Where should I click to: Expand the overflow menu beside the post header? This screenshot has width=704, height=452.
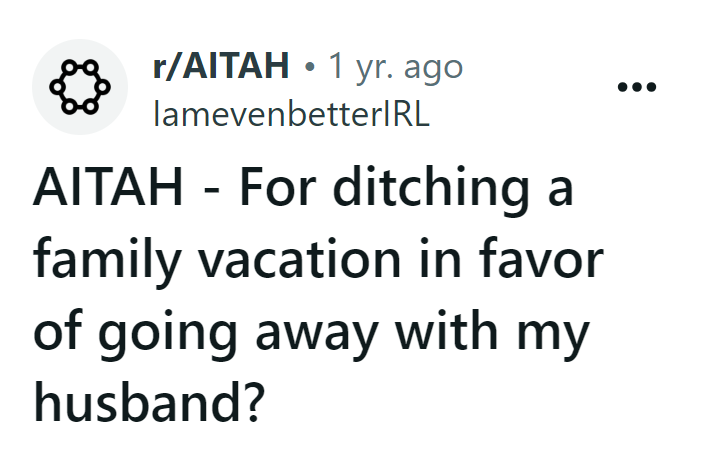point(636,87)
